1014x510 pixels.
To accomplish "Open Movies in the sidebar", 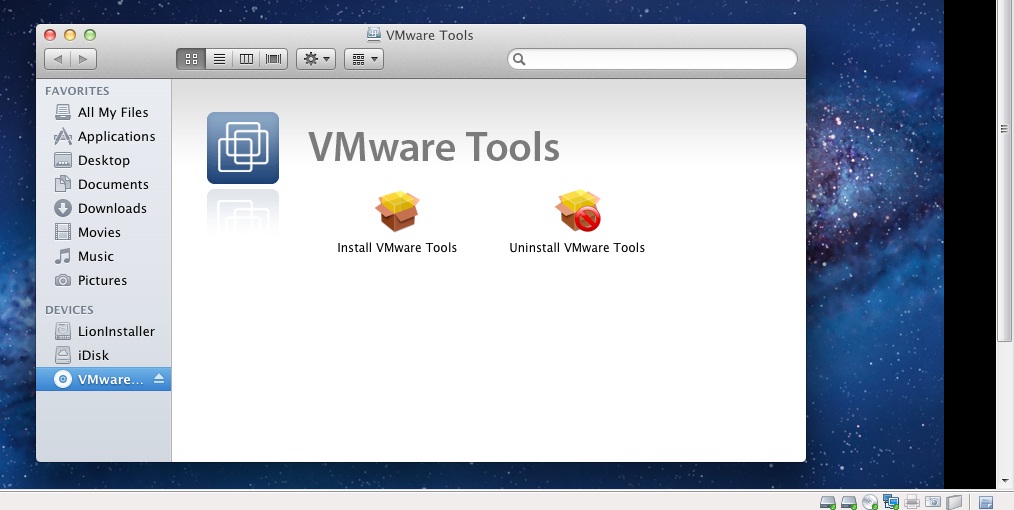I will (x=103, y=232).
